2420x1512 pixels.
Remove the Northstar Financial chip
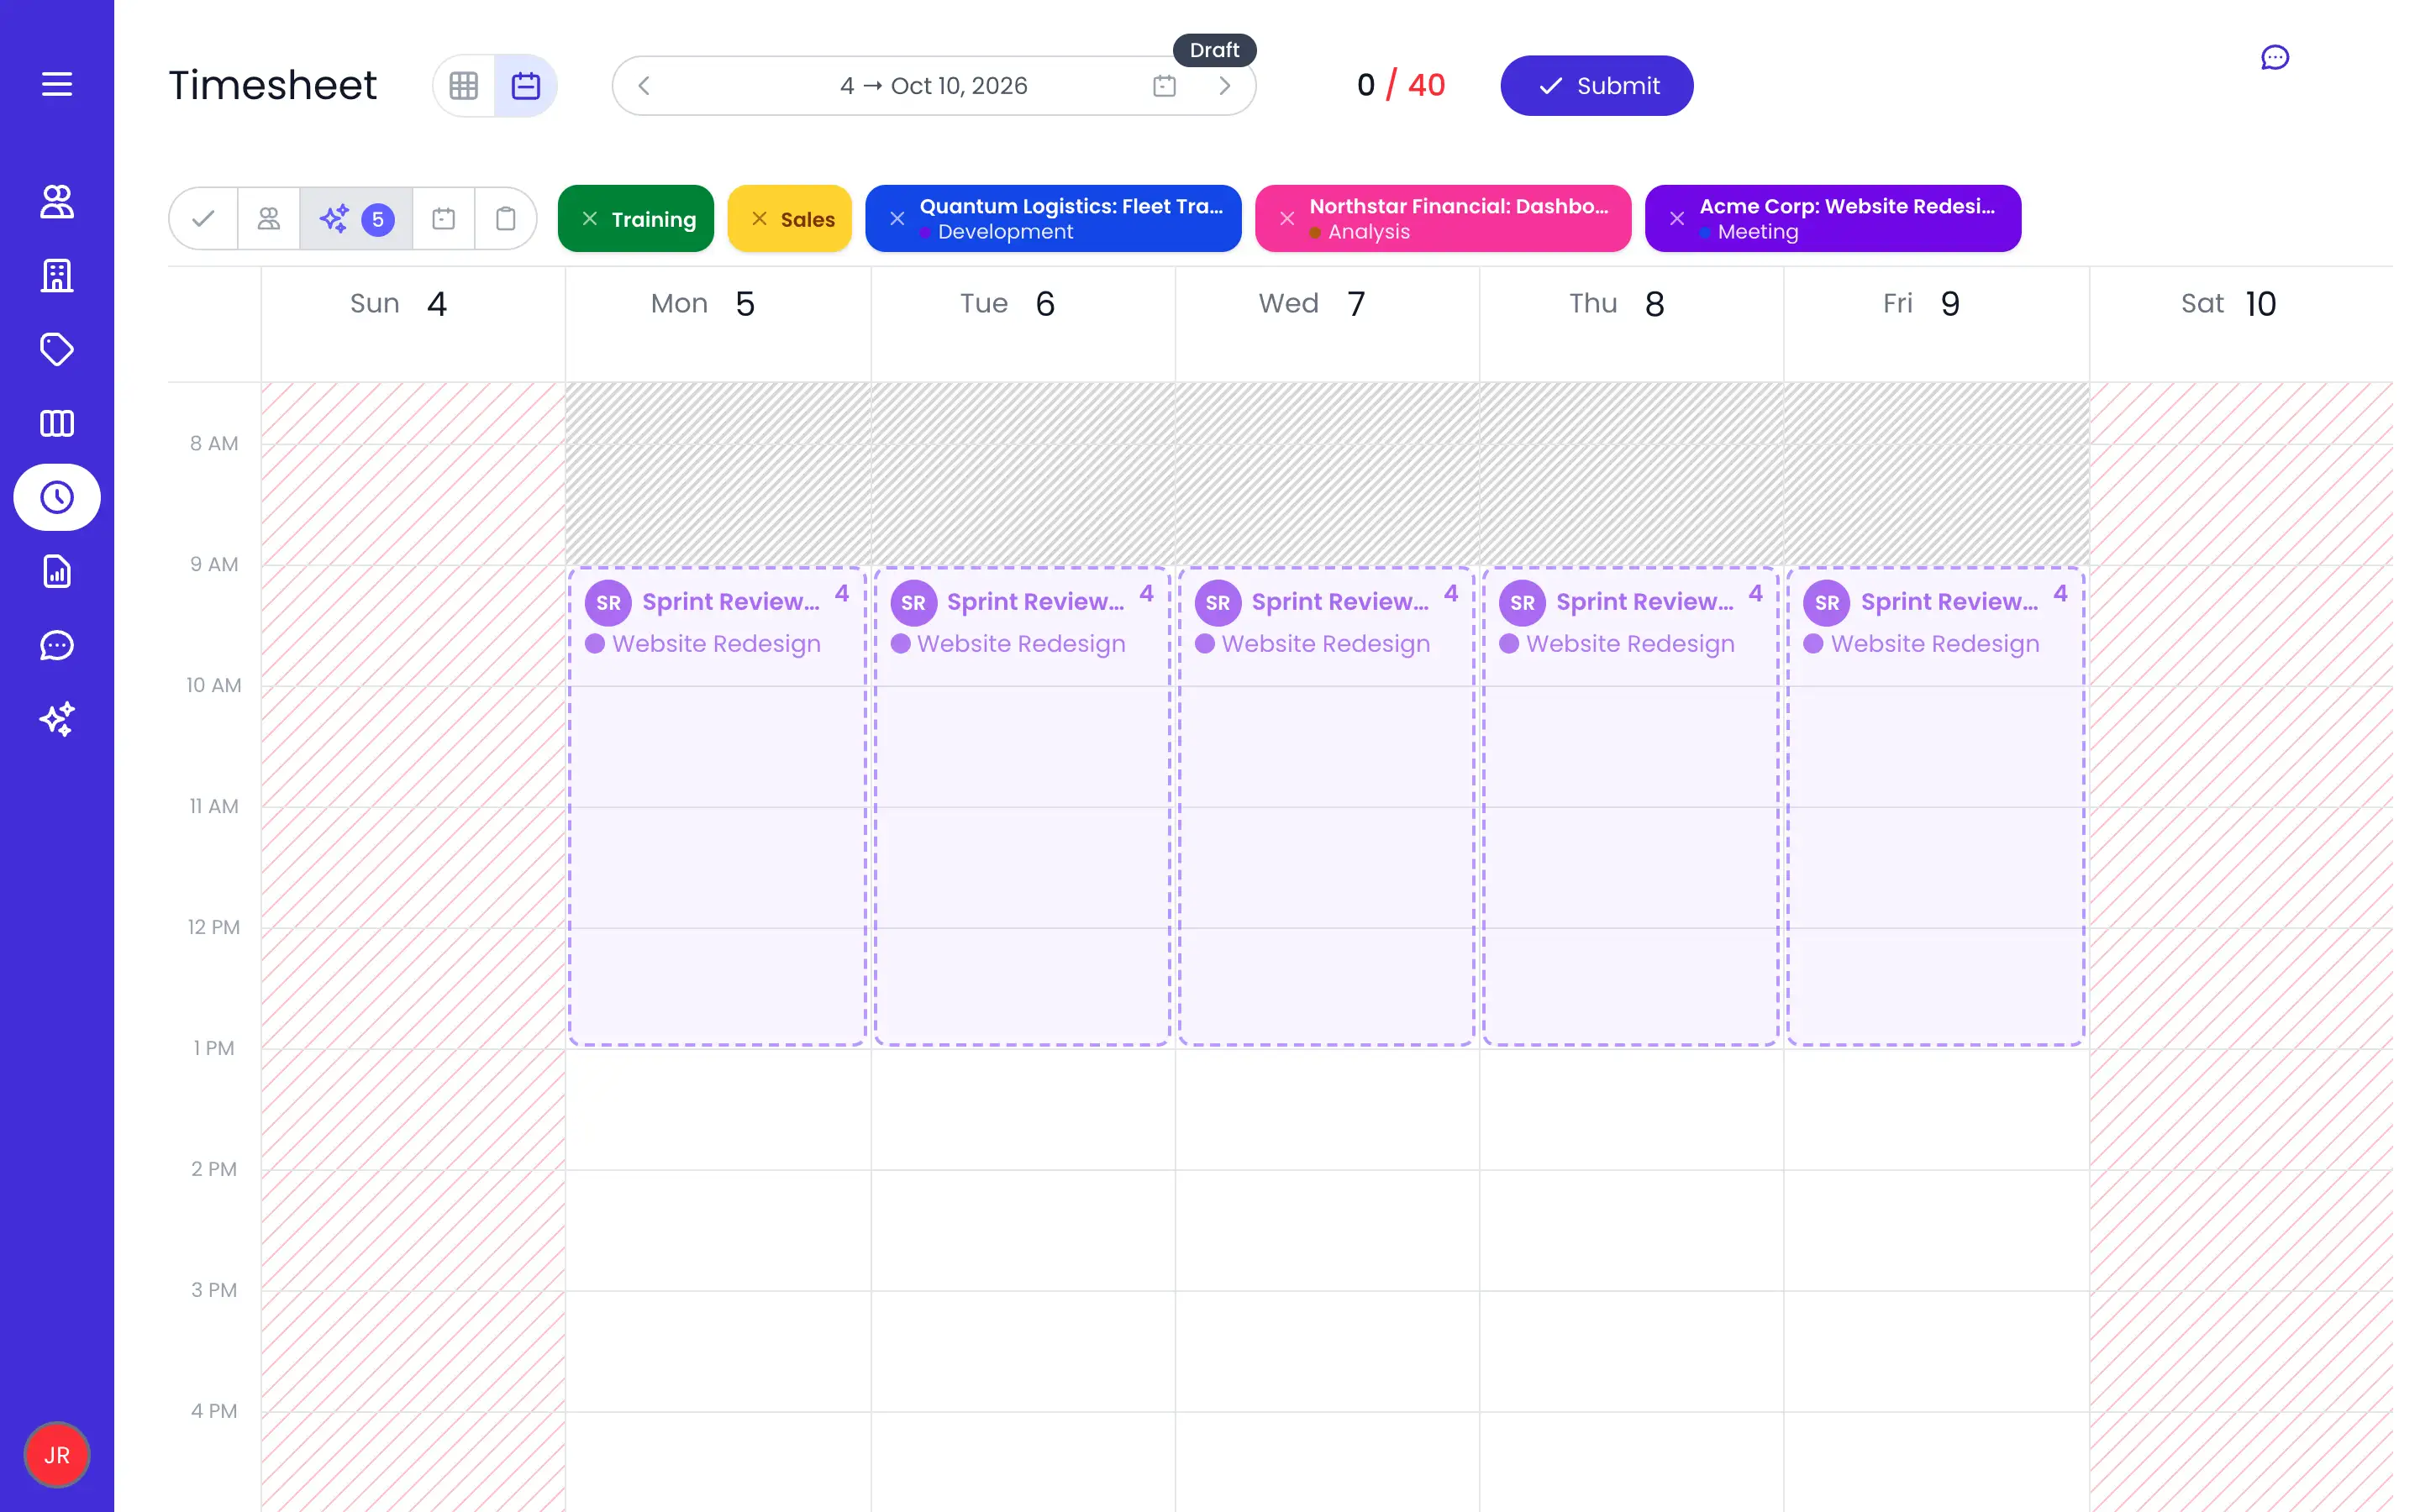point(1287,219)
